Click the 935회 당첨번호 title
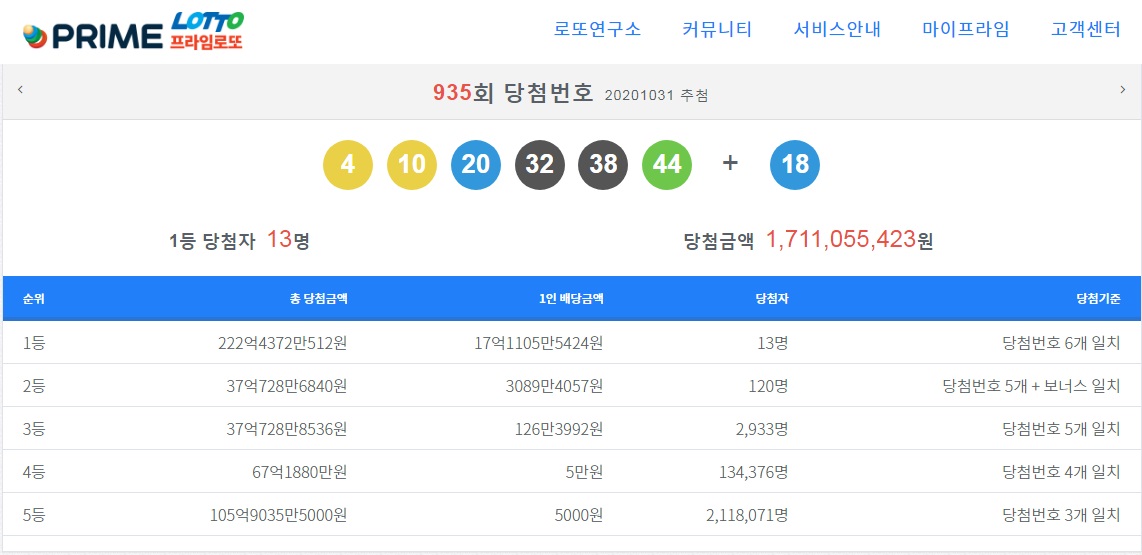This screenshot has height=555, width=1142. point(513,93)
